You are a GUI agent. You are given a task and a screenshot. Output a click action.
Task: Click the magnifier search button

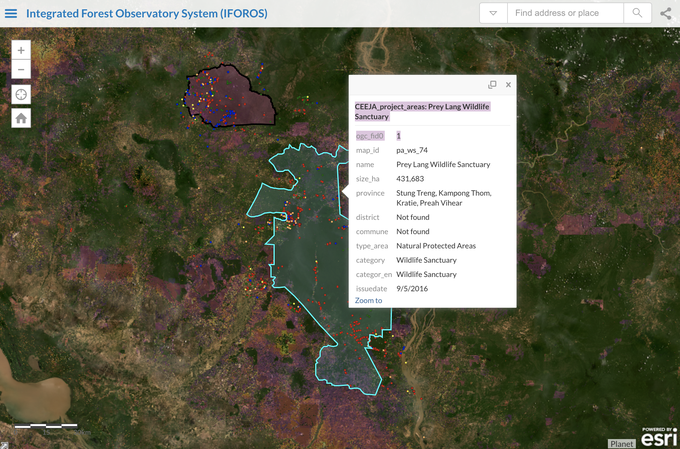click(x=637, y=13)
